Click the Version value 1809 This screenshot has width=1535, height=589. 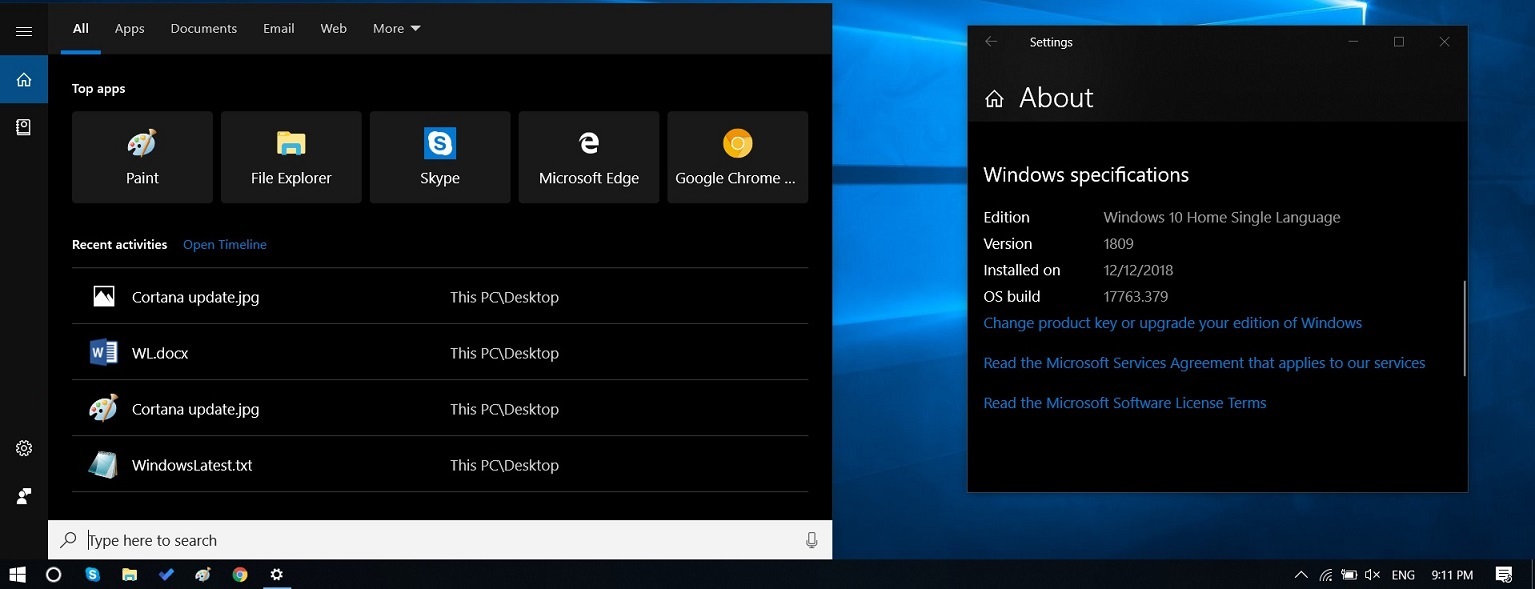(x=1119, y=244)
